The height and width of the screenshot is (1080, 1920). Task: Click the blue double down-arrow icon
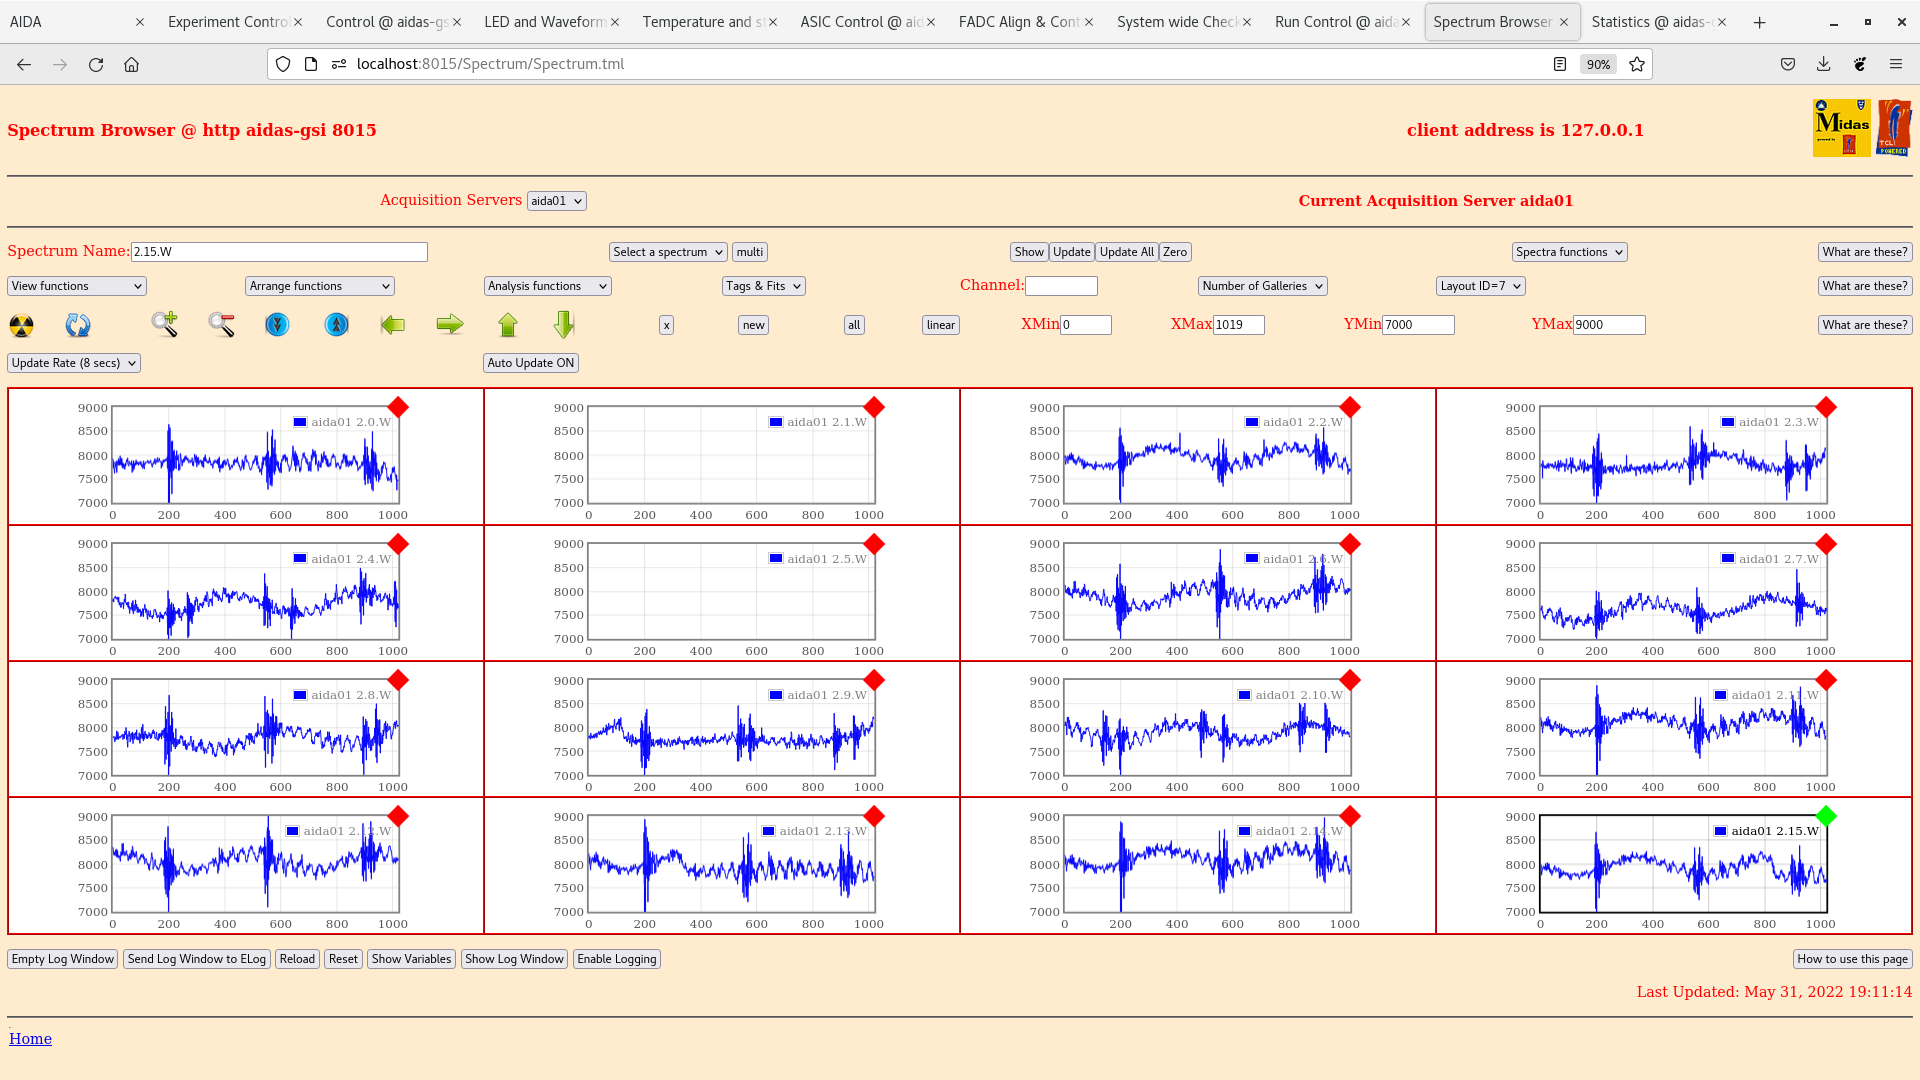tap(277, 325)
